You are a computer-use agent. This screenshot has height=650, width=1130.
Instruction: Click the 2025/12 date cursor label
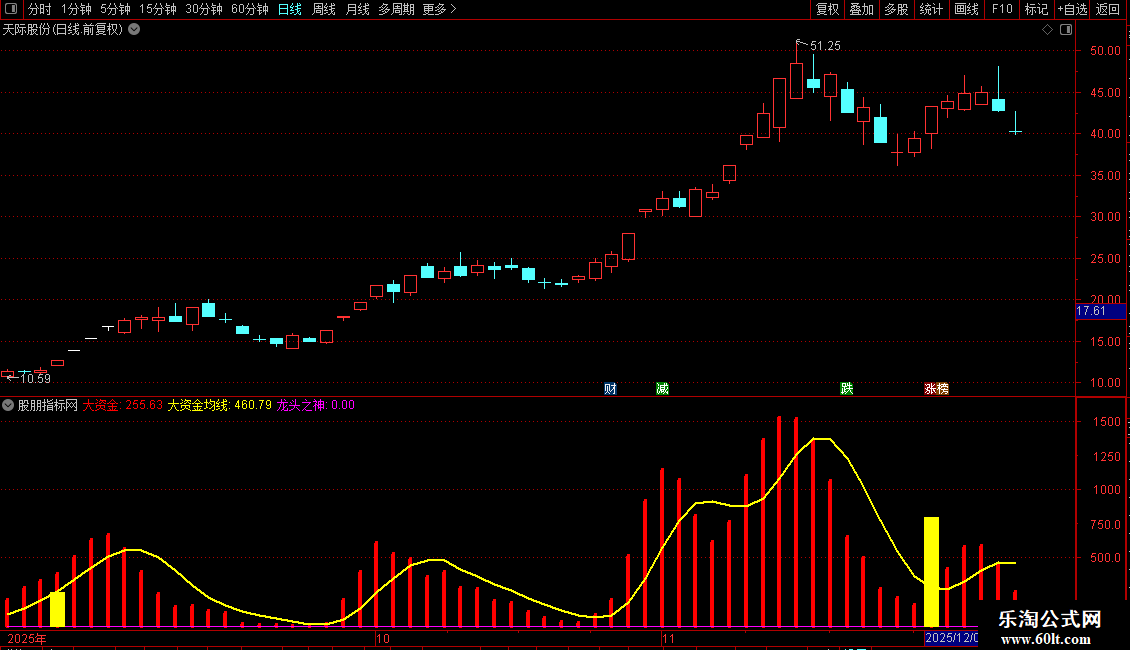coord(951,638)
